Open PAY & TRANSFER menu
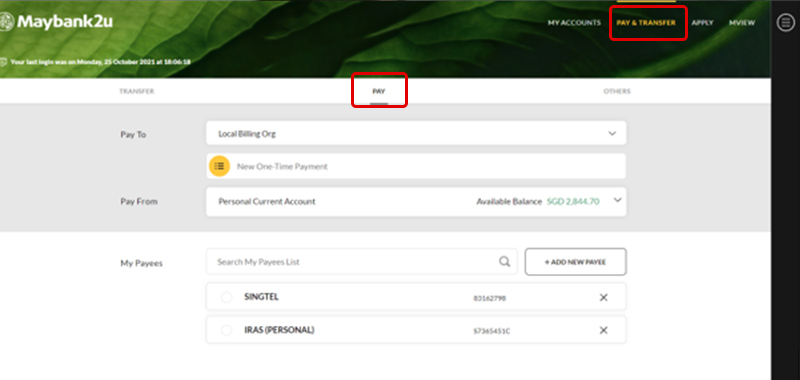Image resolution: width=800 pixels, height=380 pixels. [x=646, y=23]
